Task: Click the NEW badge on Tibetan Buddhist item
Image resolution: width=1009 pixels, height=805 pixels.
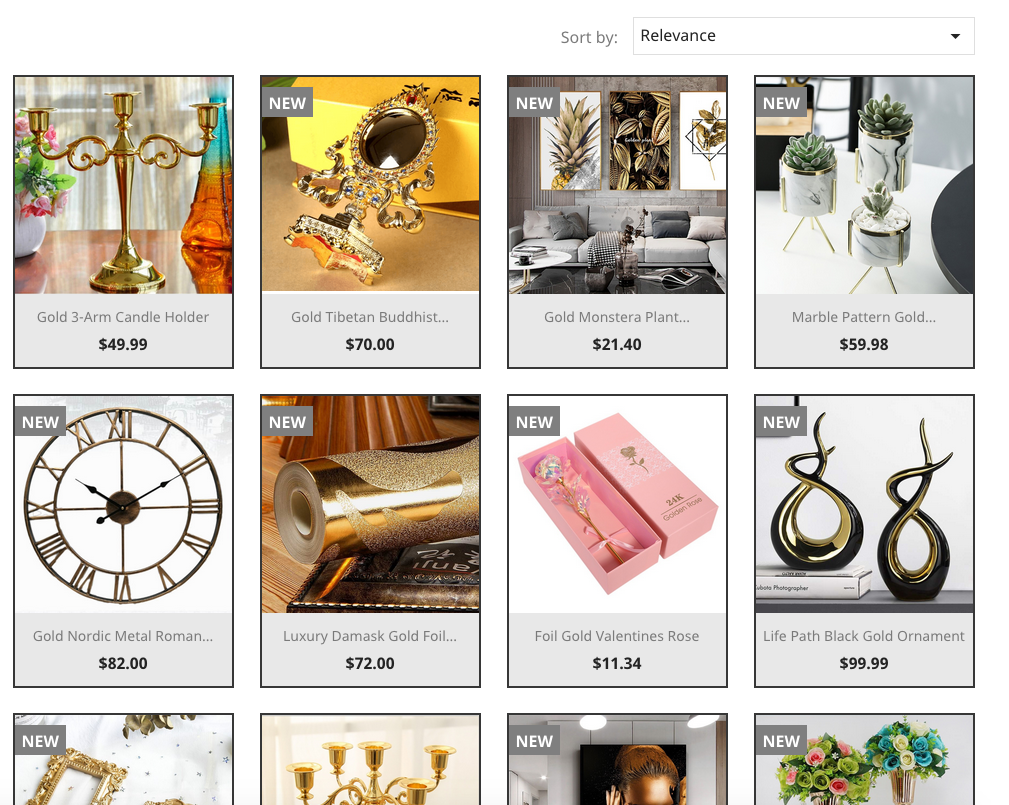Action: pos(287,102)
